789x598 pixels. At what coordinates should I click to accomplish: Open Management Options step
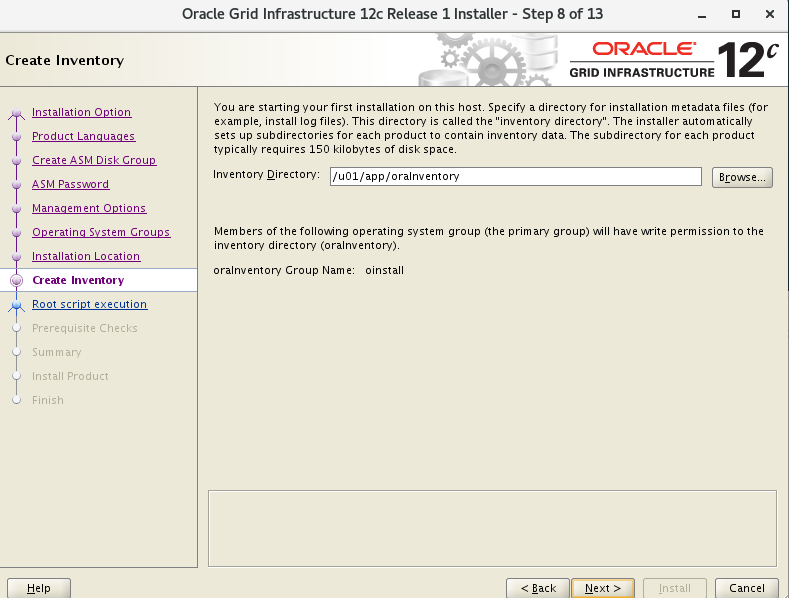(x=89, y=208)
